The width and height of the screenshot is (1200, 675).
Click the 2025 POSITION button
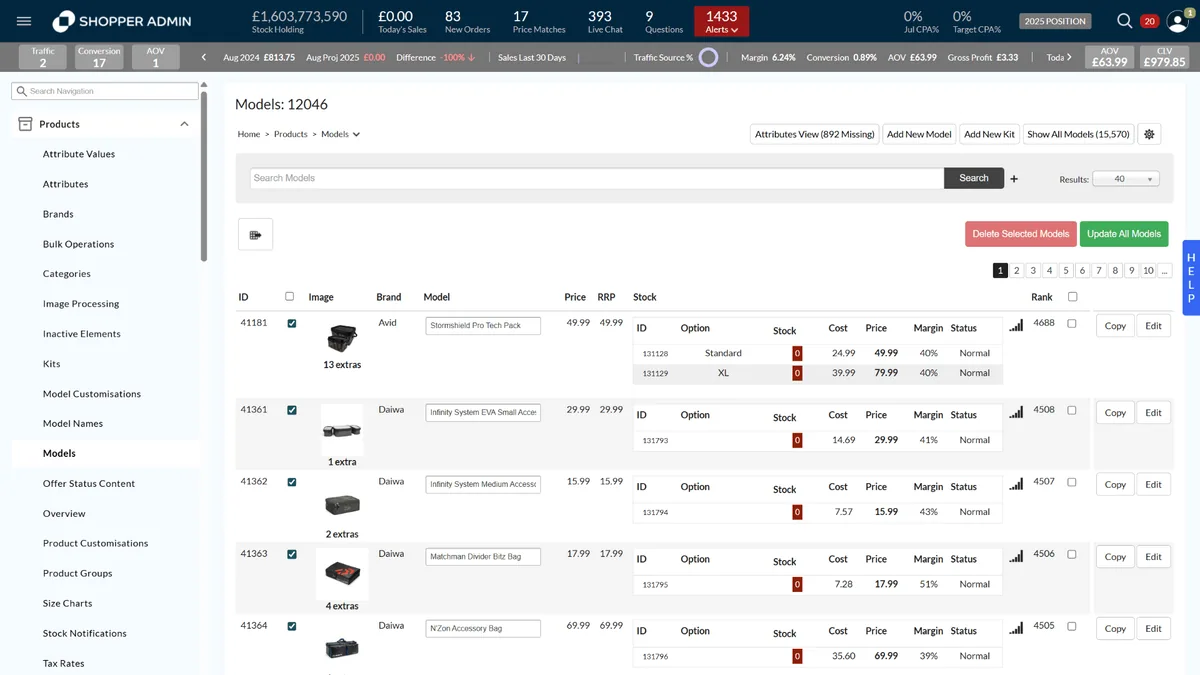1055,21
